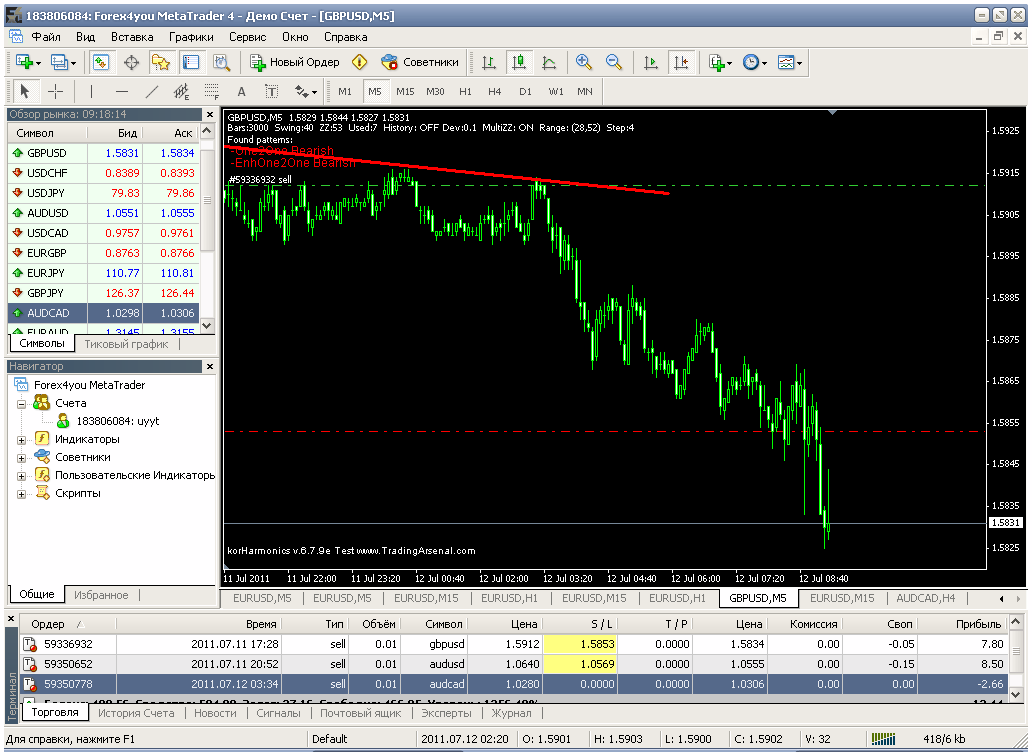1032x752 pixels.
Task: Select account 183806084: uyyt
Action: [117, 421]
